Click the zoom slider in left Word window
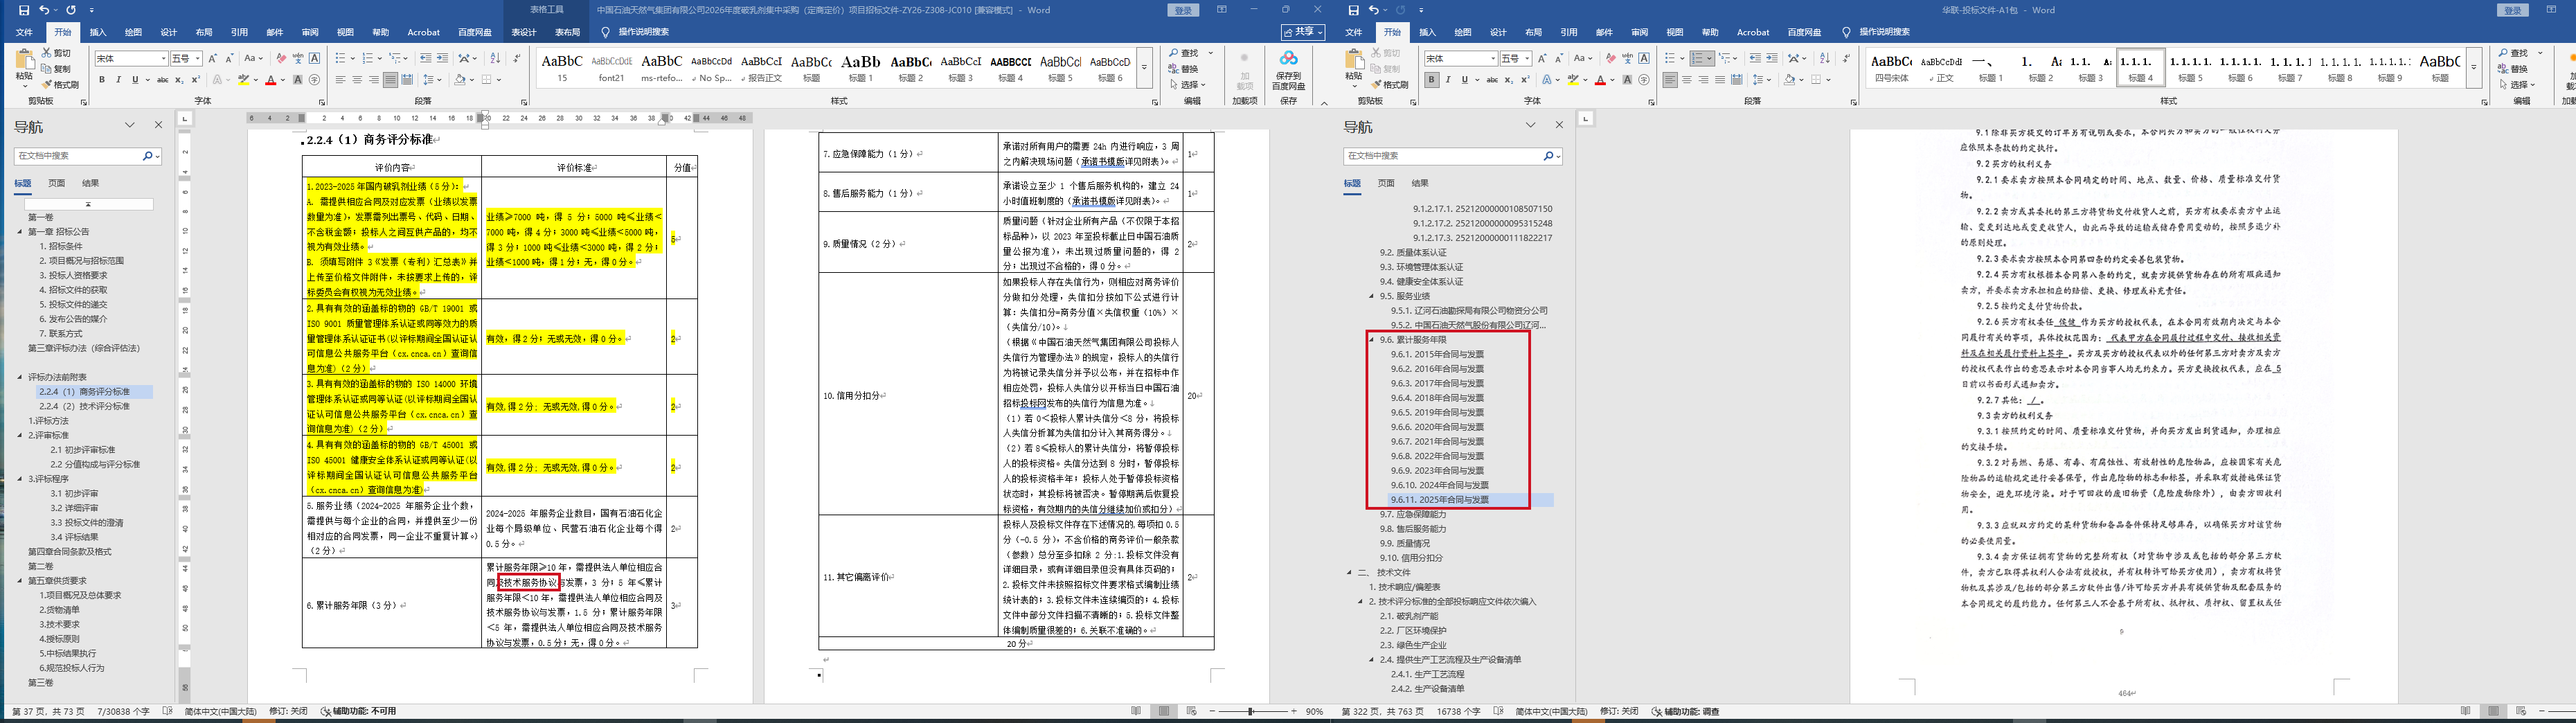The image size is (2576, 723). pos(1251,711)
